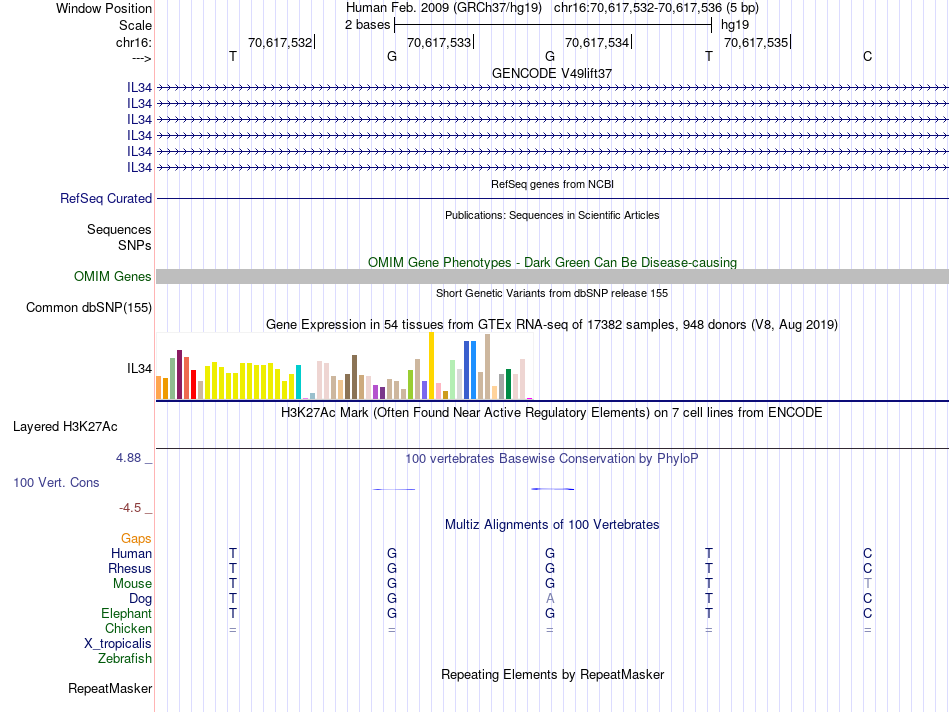Click the C base in Human alignment row
Image resolution: width=950 pixels, height=712 pixels.
(868, 553)
